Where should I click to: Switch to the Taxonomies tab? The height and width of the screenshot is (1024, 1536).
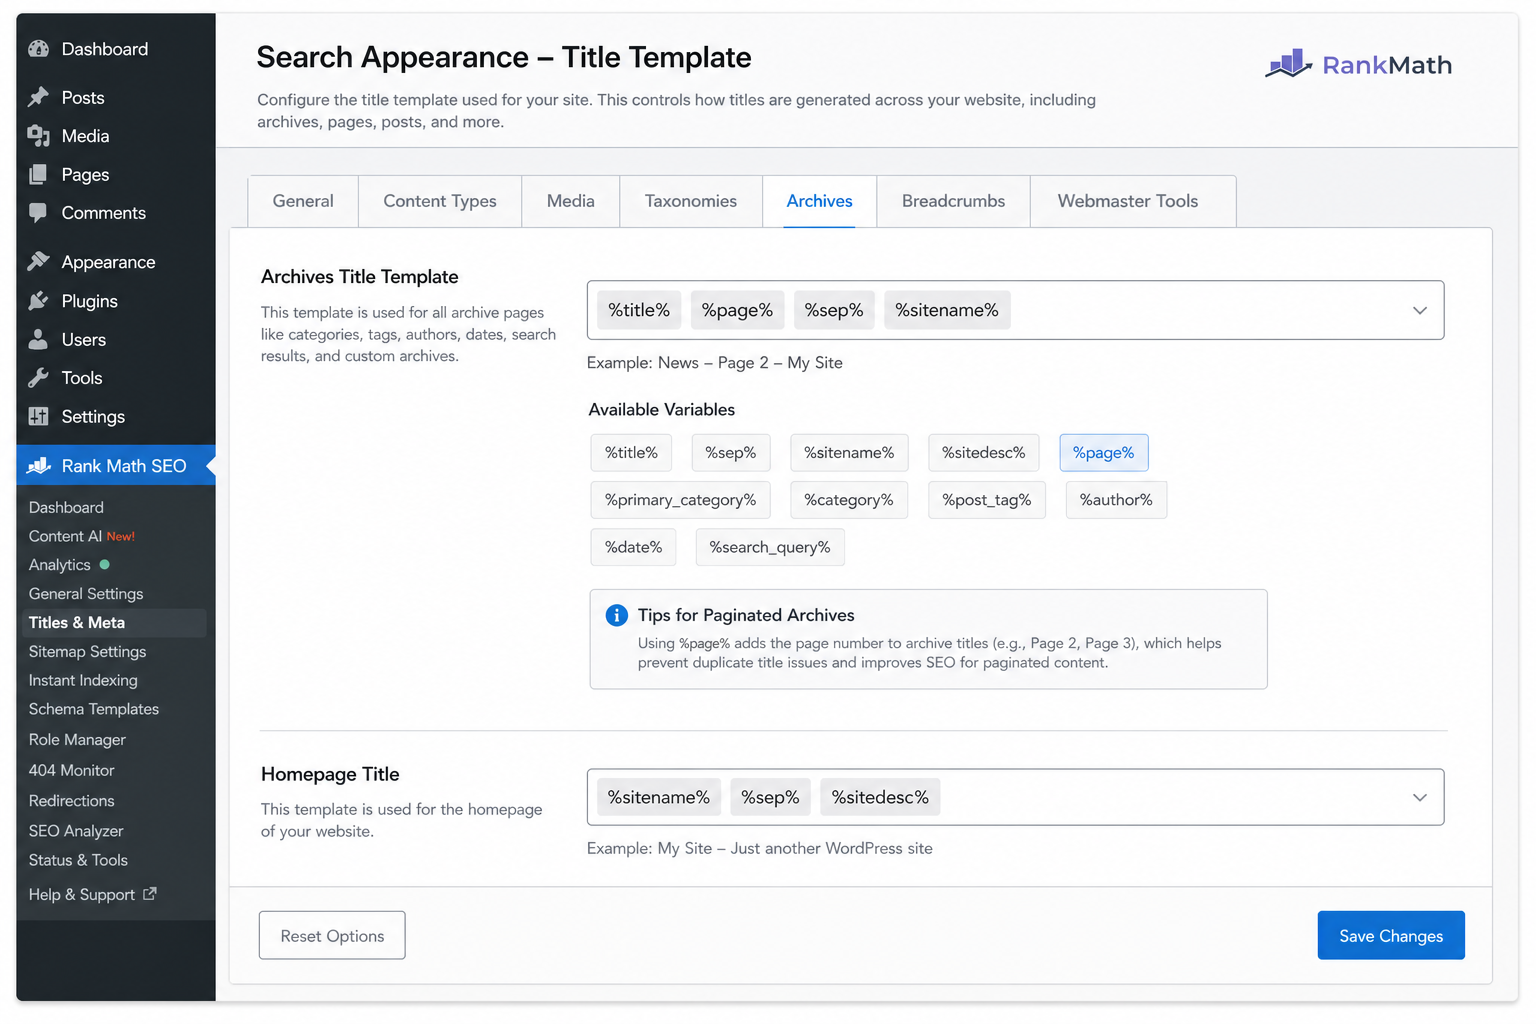(691, 201)
